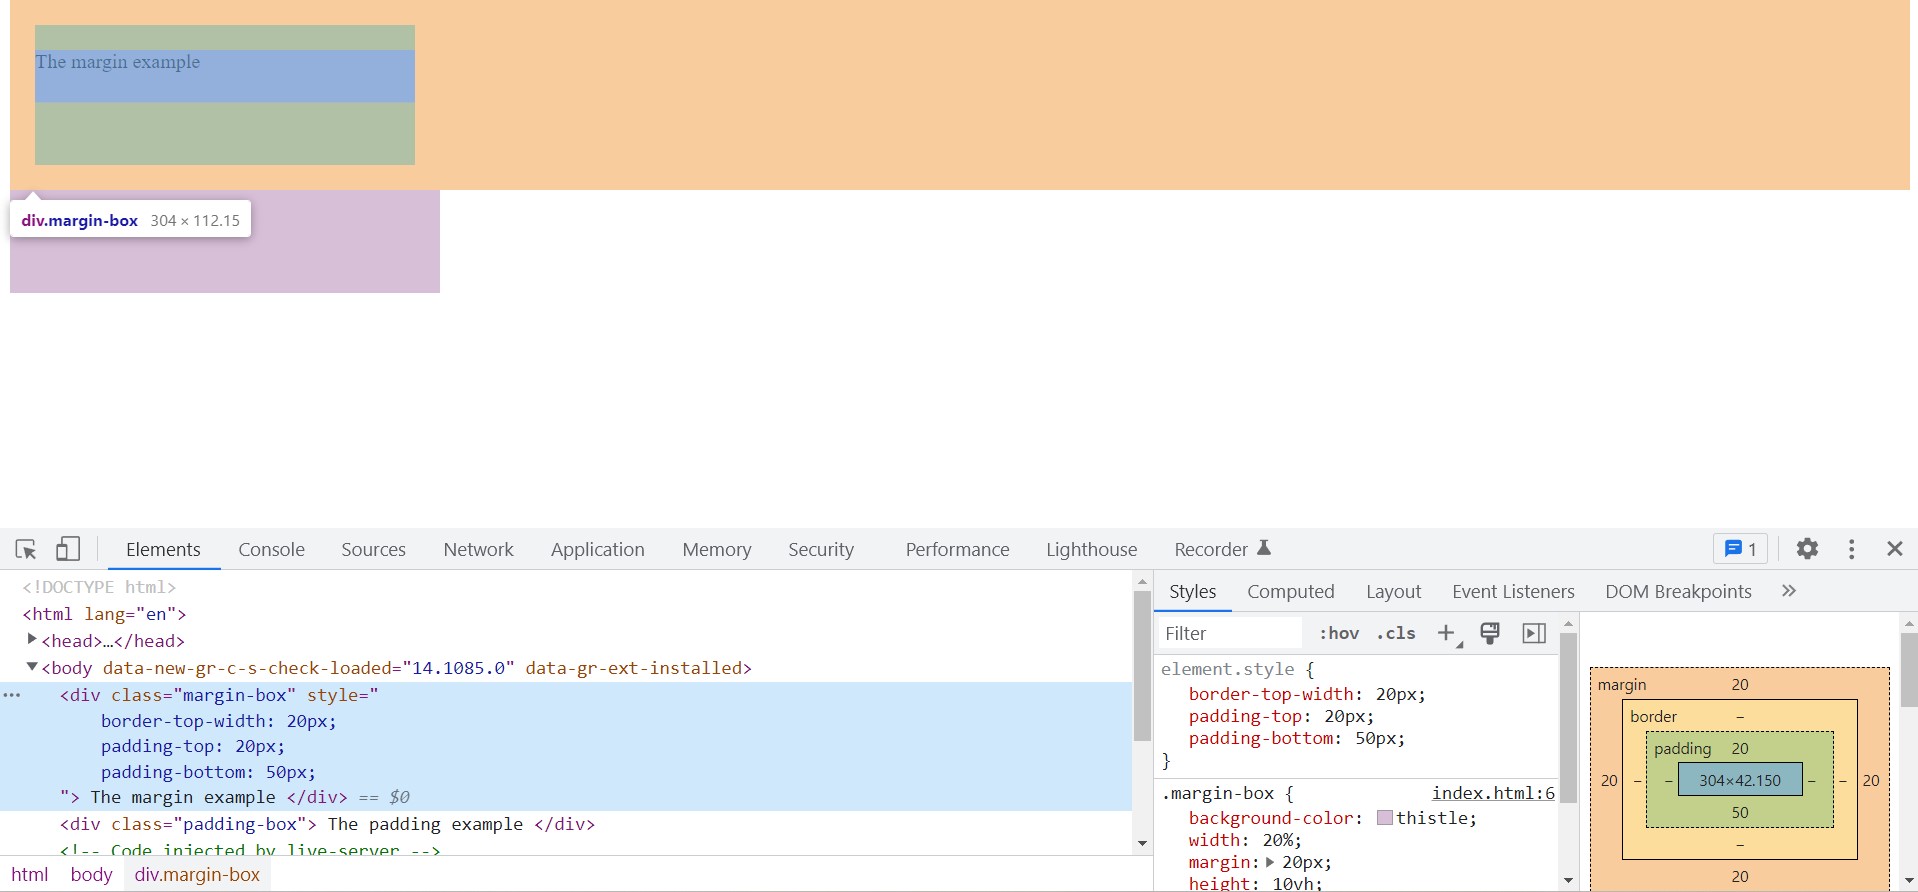Select the html lang="en" node

point(104,614)
